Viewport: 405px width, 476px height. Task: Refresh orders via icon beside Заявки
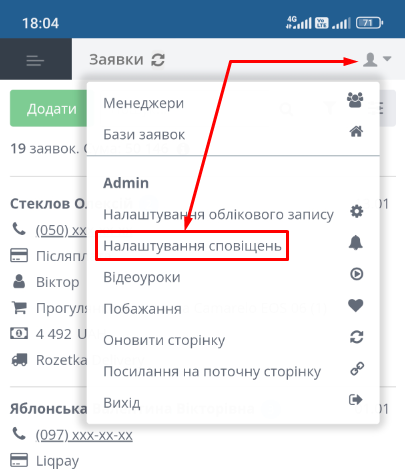click(158, 60)
